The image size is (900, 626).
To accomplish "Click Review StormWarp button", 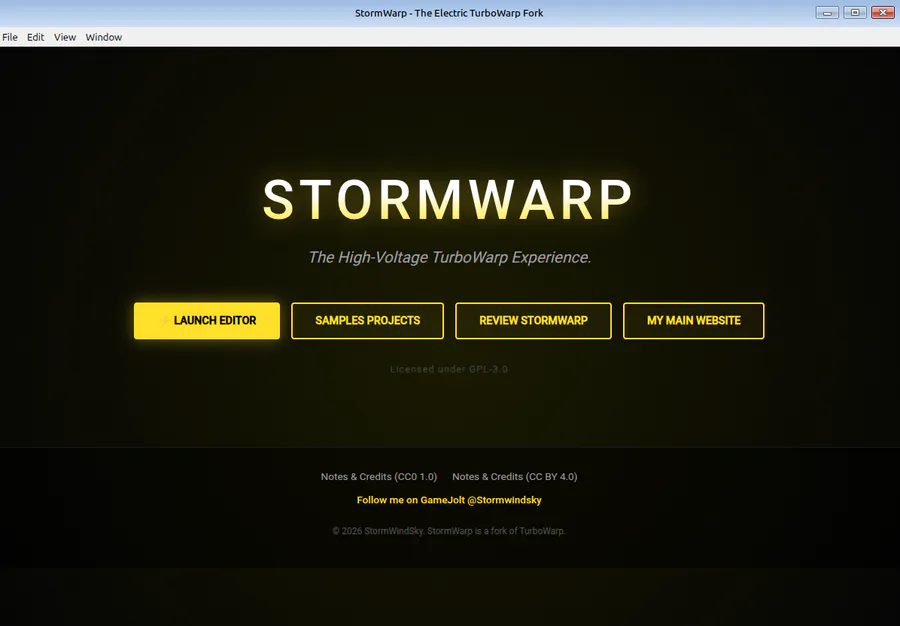I will [533, 321].
